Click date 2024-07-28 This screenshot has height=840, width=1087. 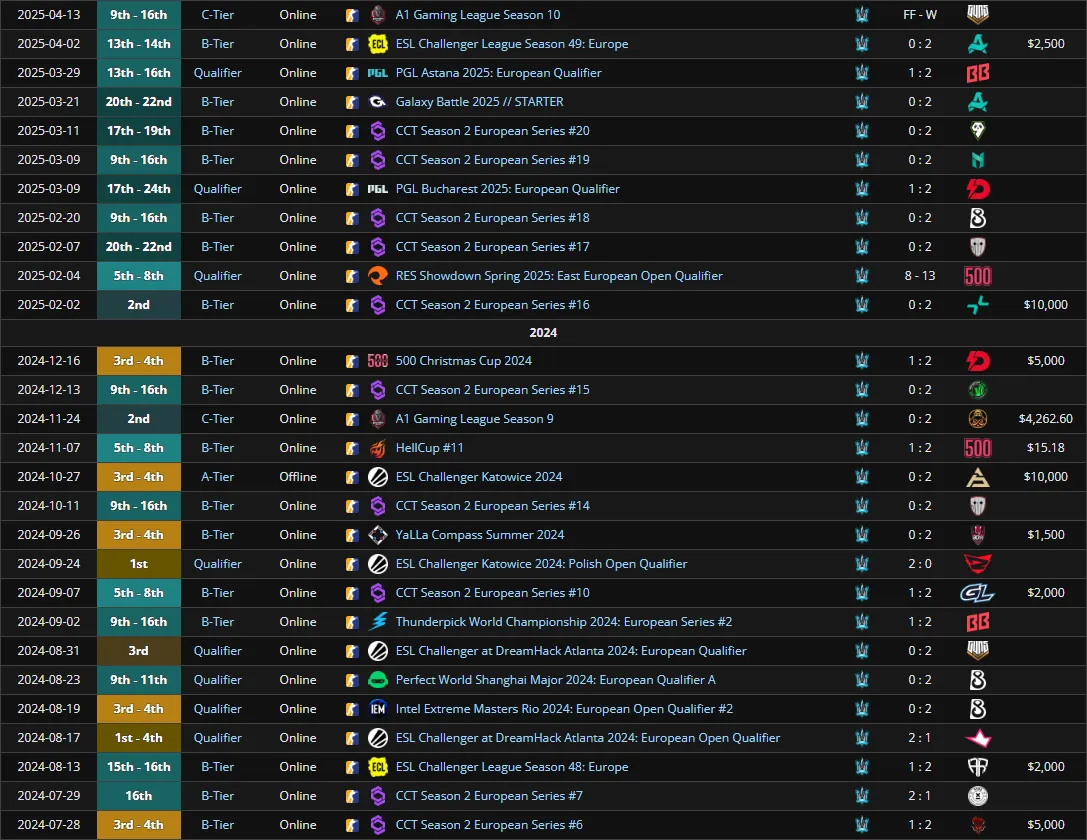(x=49, y=825)
